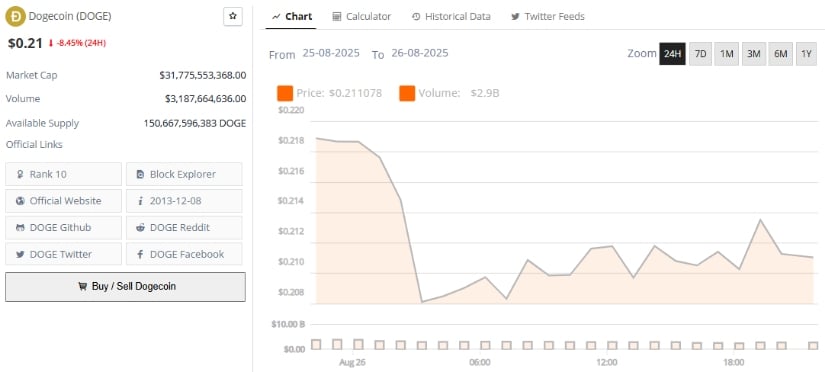This screenshot has height=372, width=825.
Task: Open the DOGE Twitter link
Action: click(63, 254)
